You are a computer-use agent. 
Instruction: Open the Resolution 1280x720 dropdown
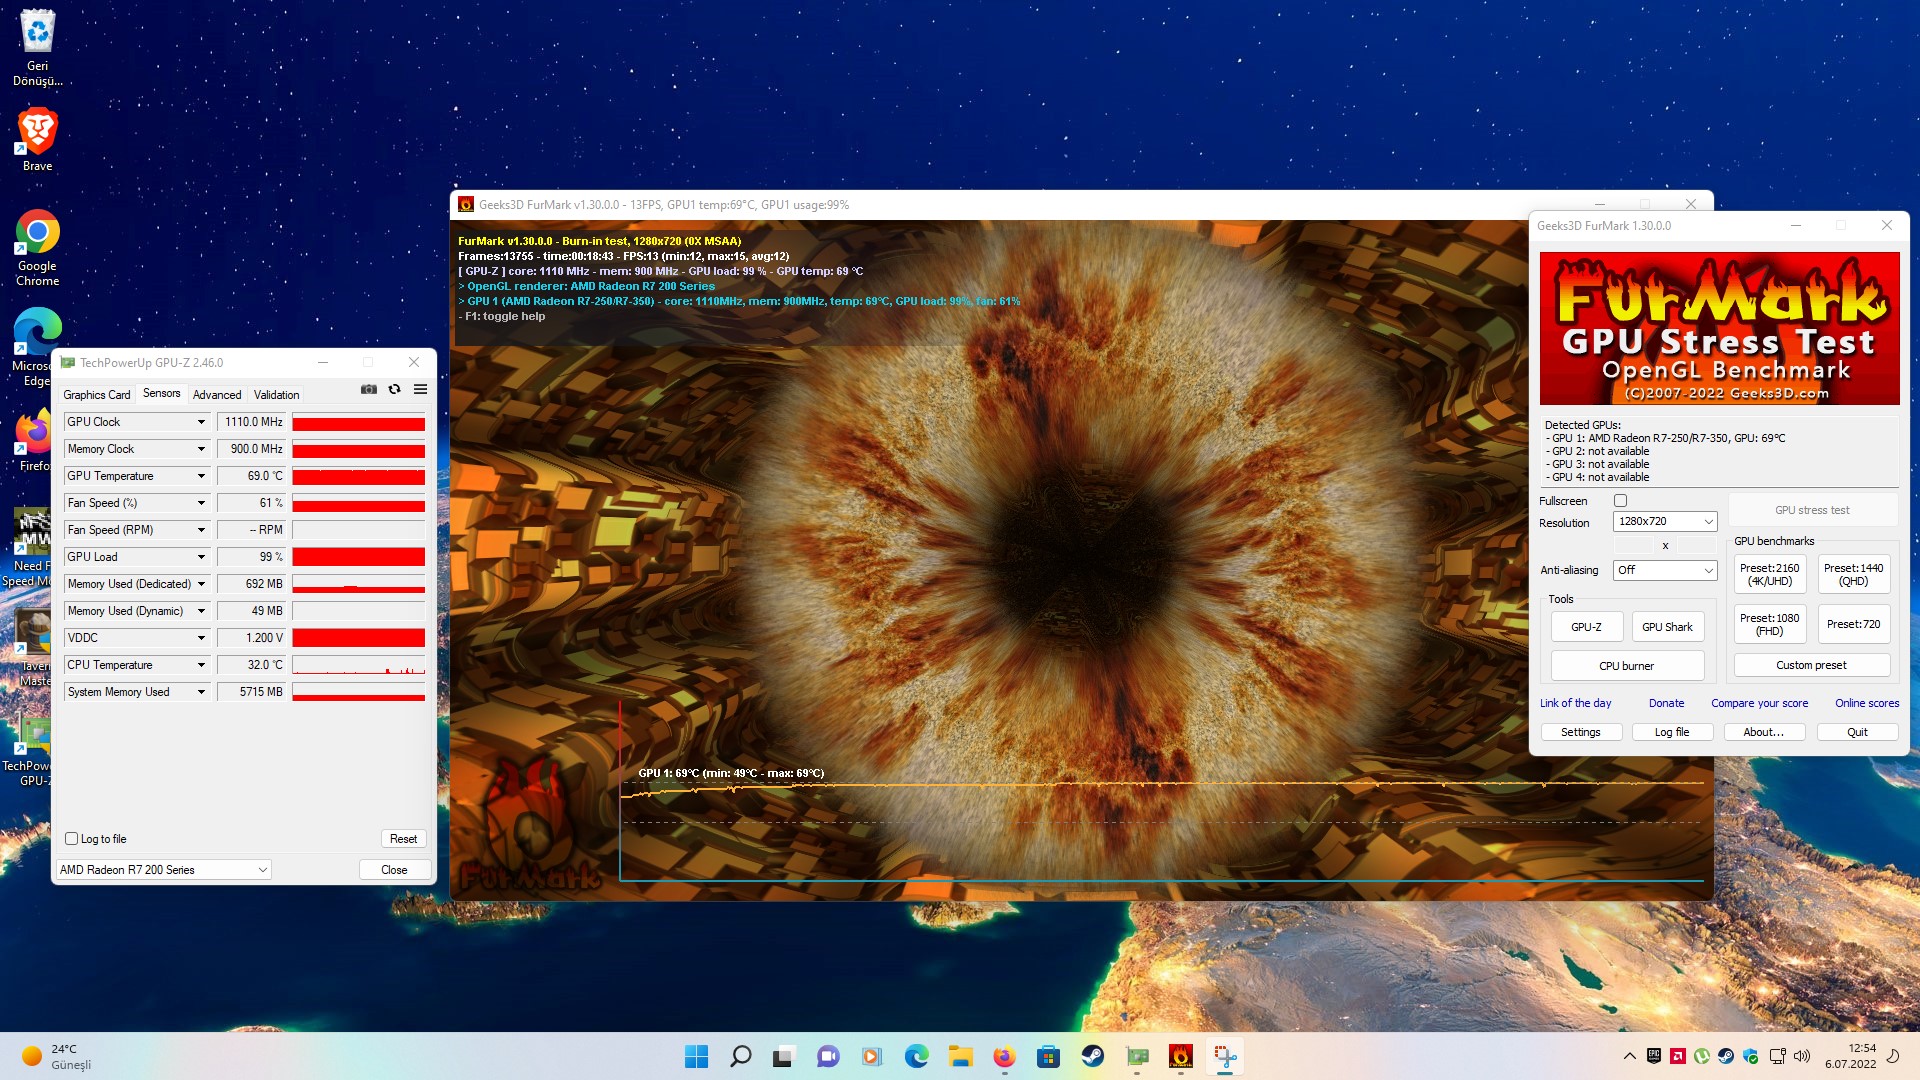coord(1665,522)
